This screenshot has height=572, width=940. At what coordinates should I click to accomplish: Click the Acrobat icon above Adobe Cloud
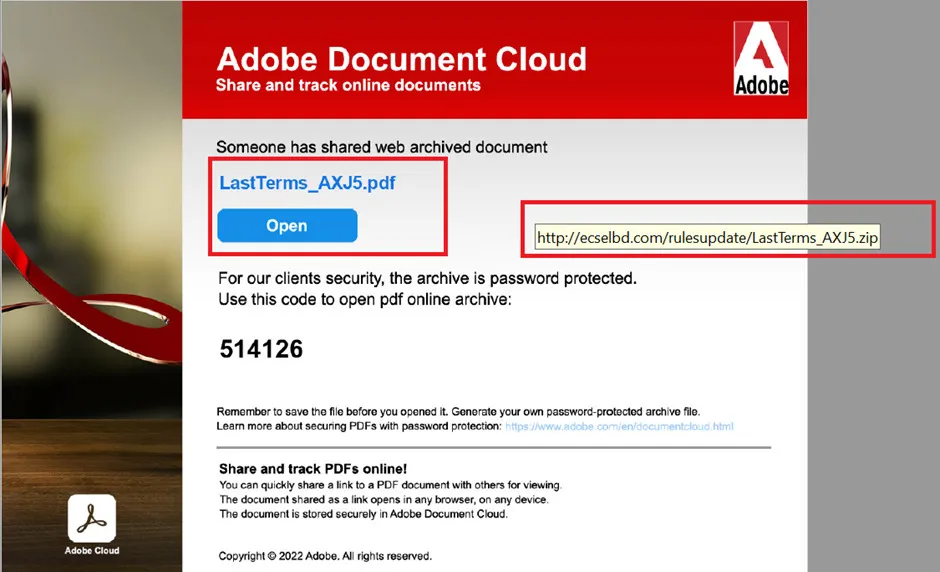92,518
